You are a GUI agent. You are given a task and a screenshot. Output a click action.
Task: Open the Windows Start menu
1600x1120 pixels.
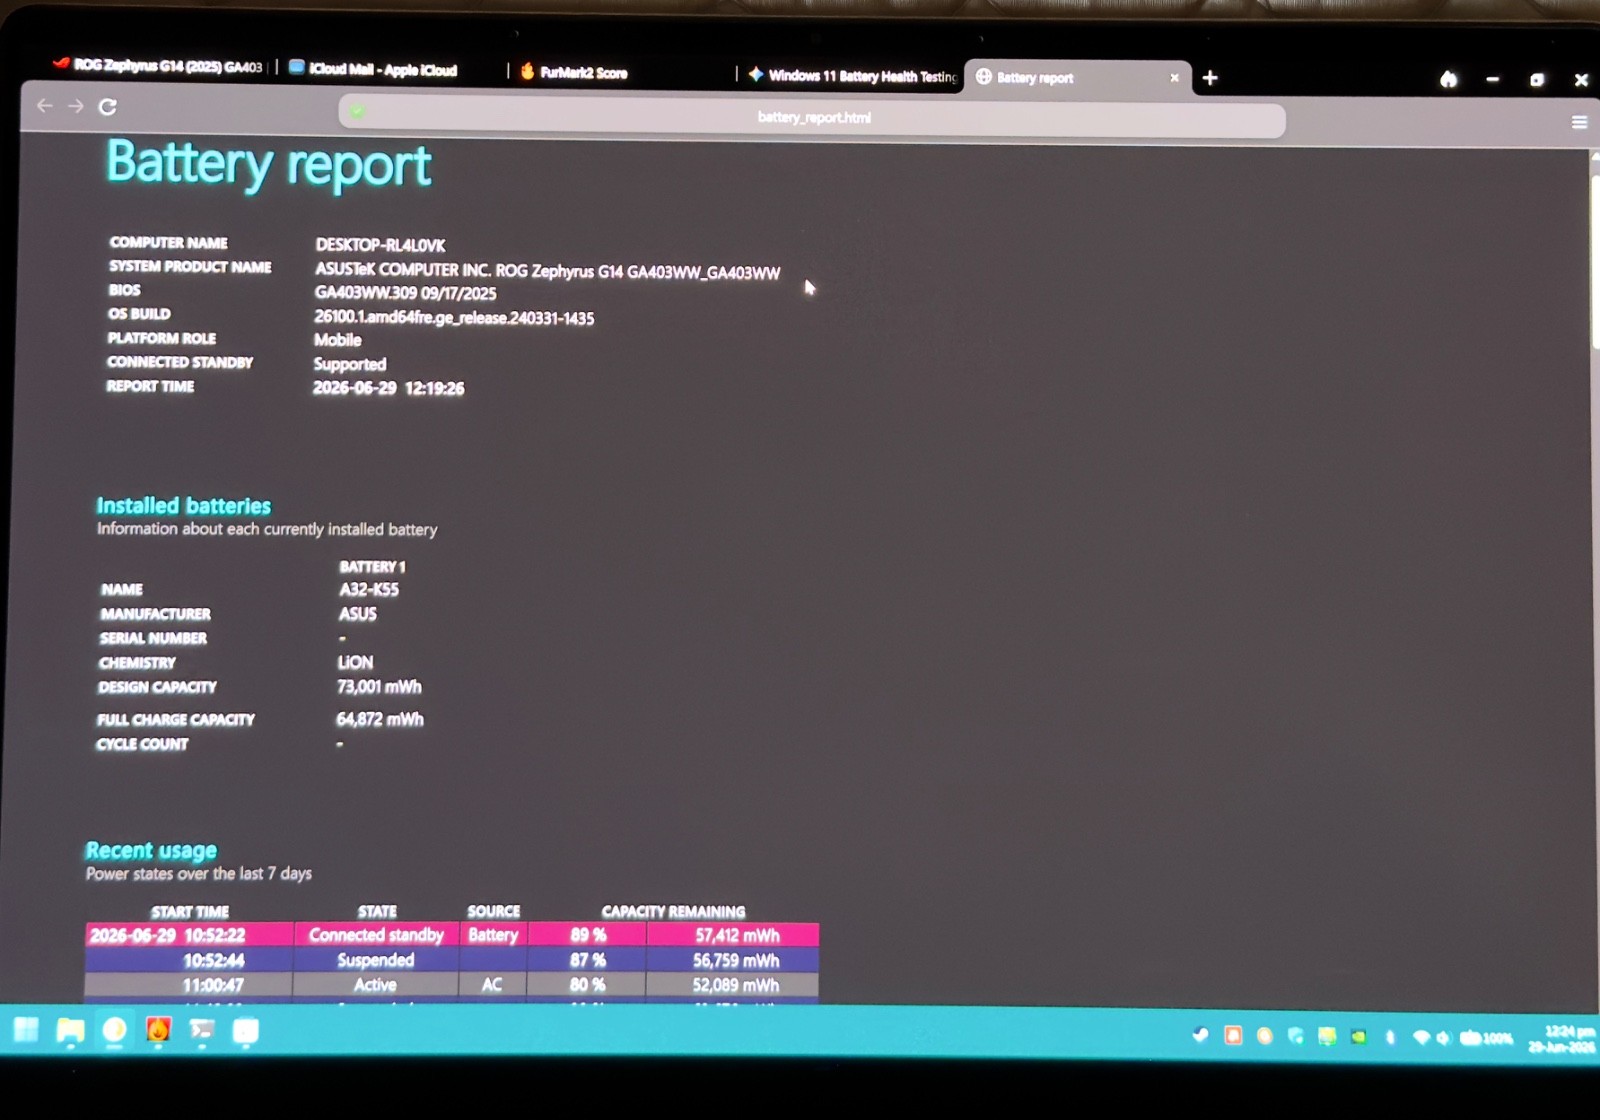26,1029
